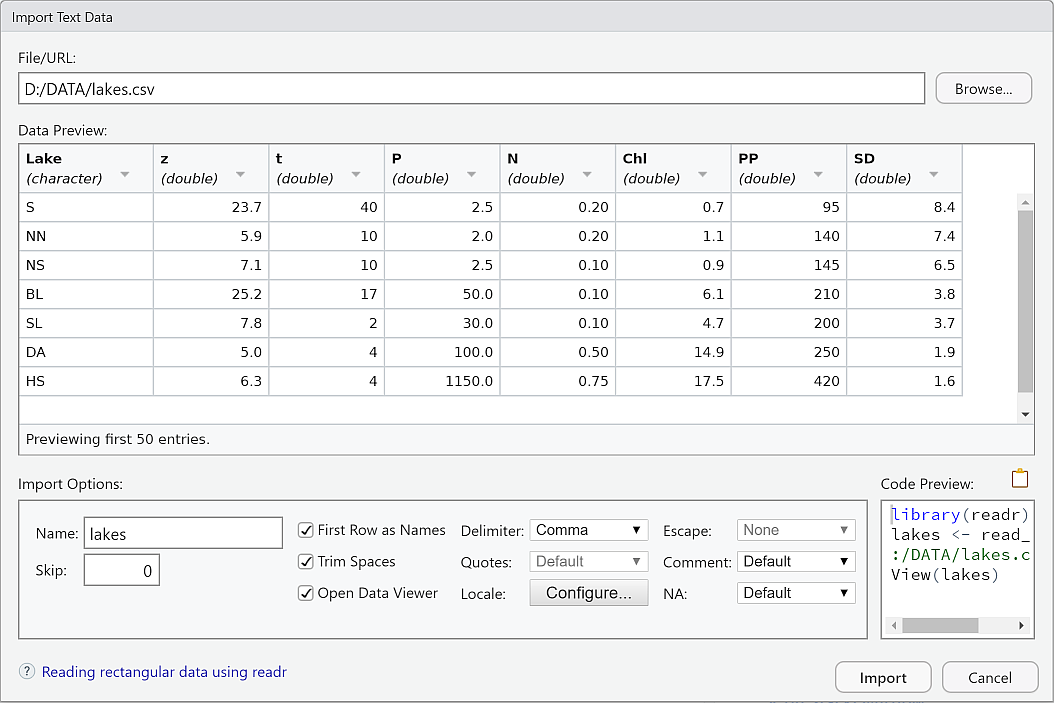Open the help icon for readr
The height and width of the screenshot is (703, 1054).
click(27, 672)
